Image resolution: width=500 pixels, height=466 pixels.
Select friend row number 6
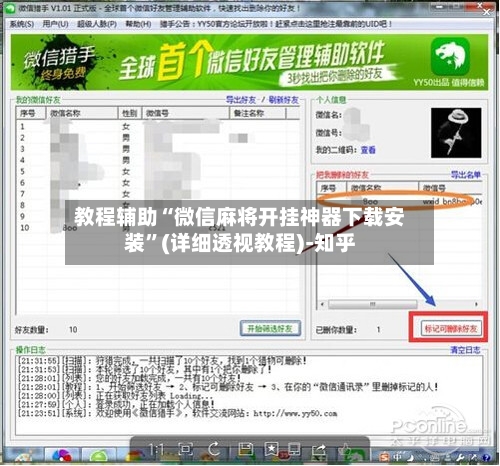coord(159,183)
